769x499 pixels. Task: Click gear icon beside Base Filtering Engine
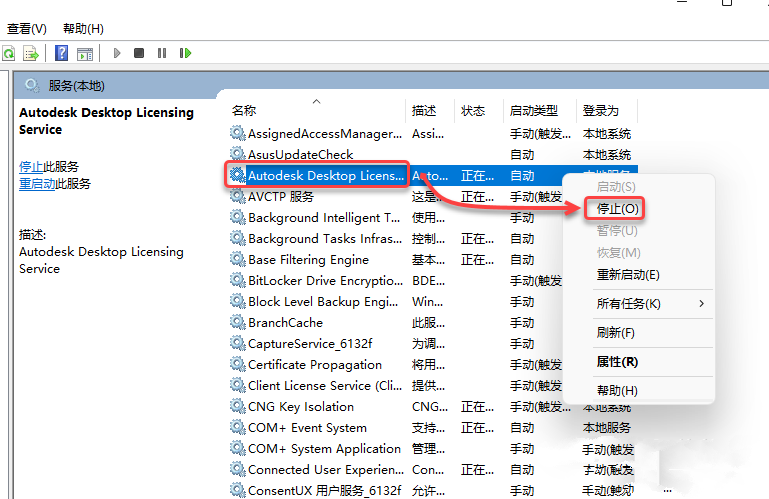click(238, 259)
